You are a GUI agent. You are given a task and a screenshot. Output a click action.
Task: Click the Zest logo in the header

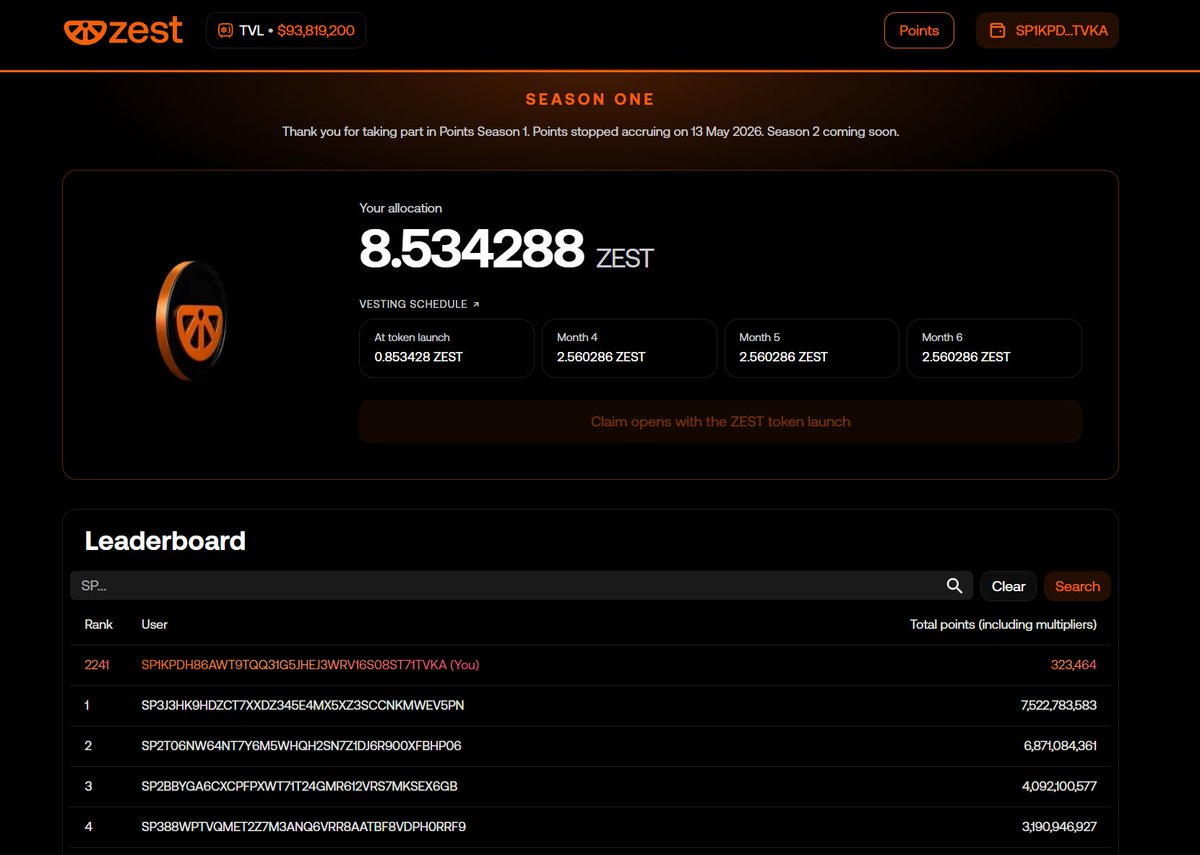pyautogui.click(x=124, y=30)
